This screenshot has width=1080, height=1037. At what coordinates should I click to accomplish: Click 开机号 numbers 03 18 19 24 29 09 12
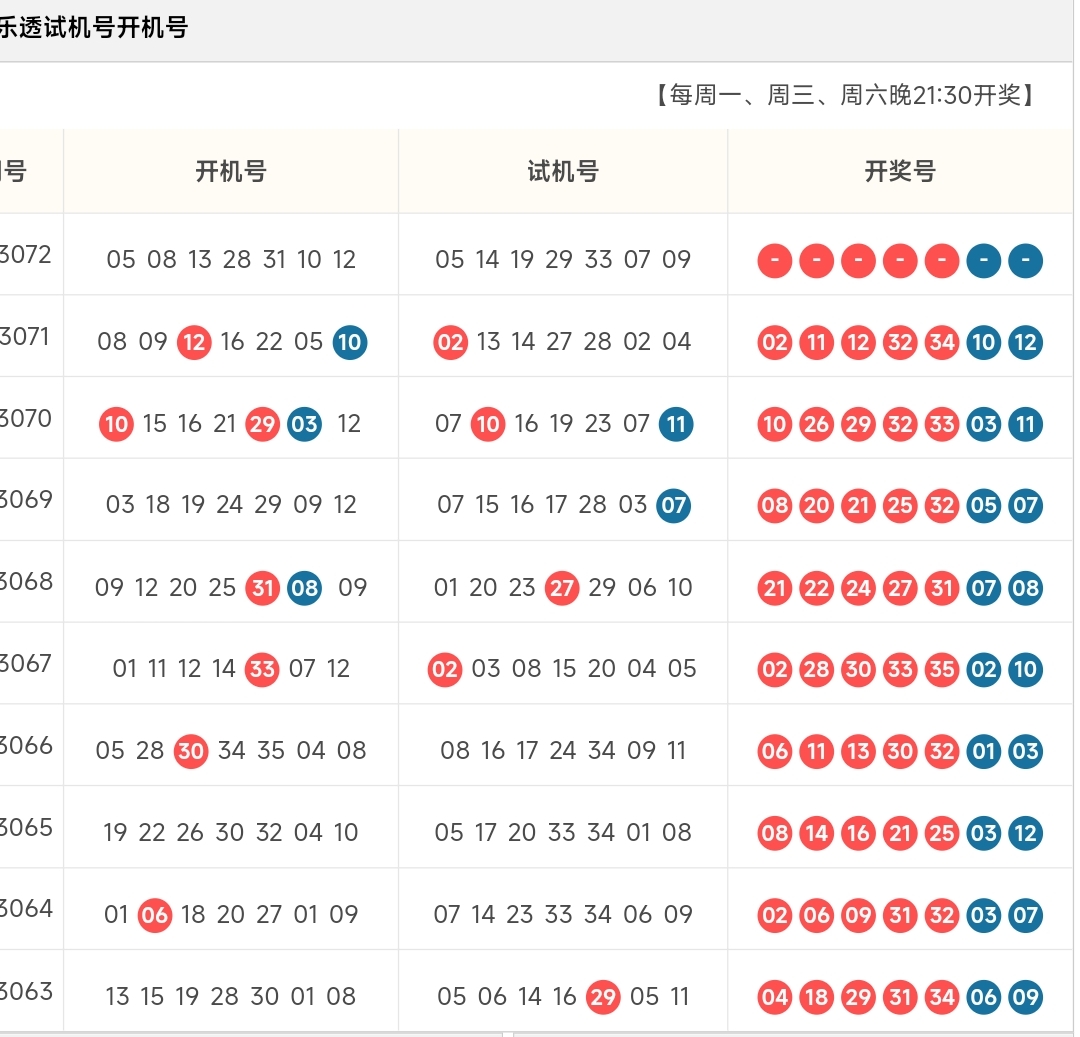[231, 505]
